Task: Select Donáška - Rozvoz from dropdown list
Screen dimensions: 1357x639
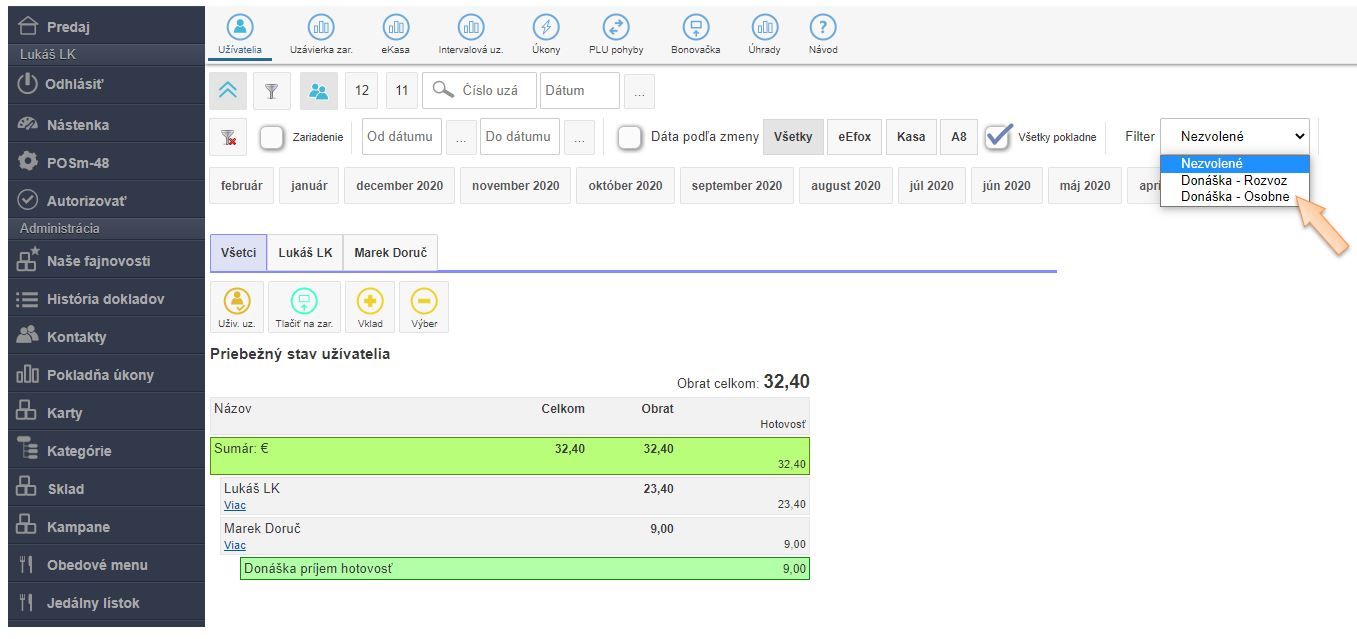Action: [1233, 181]
